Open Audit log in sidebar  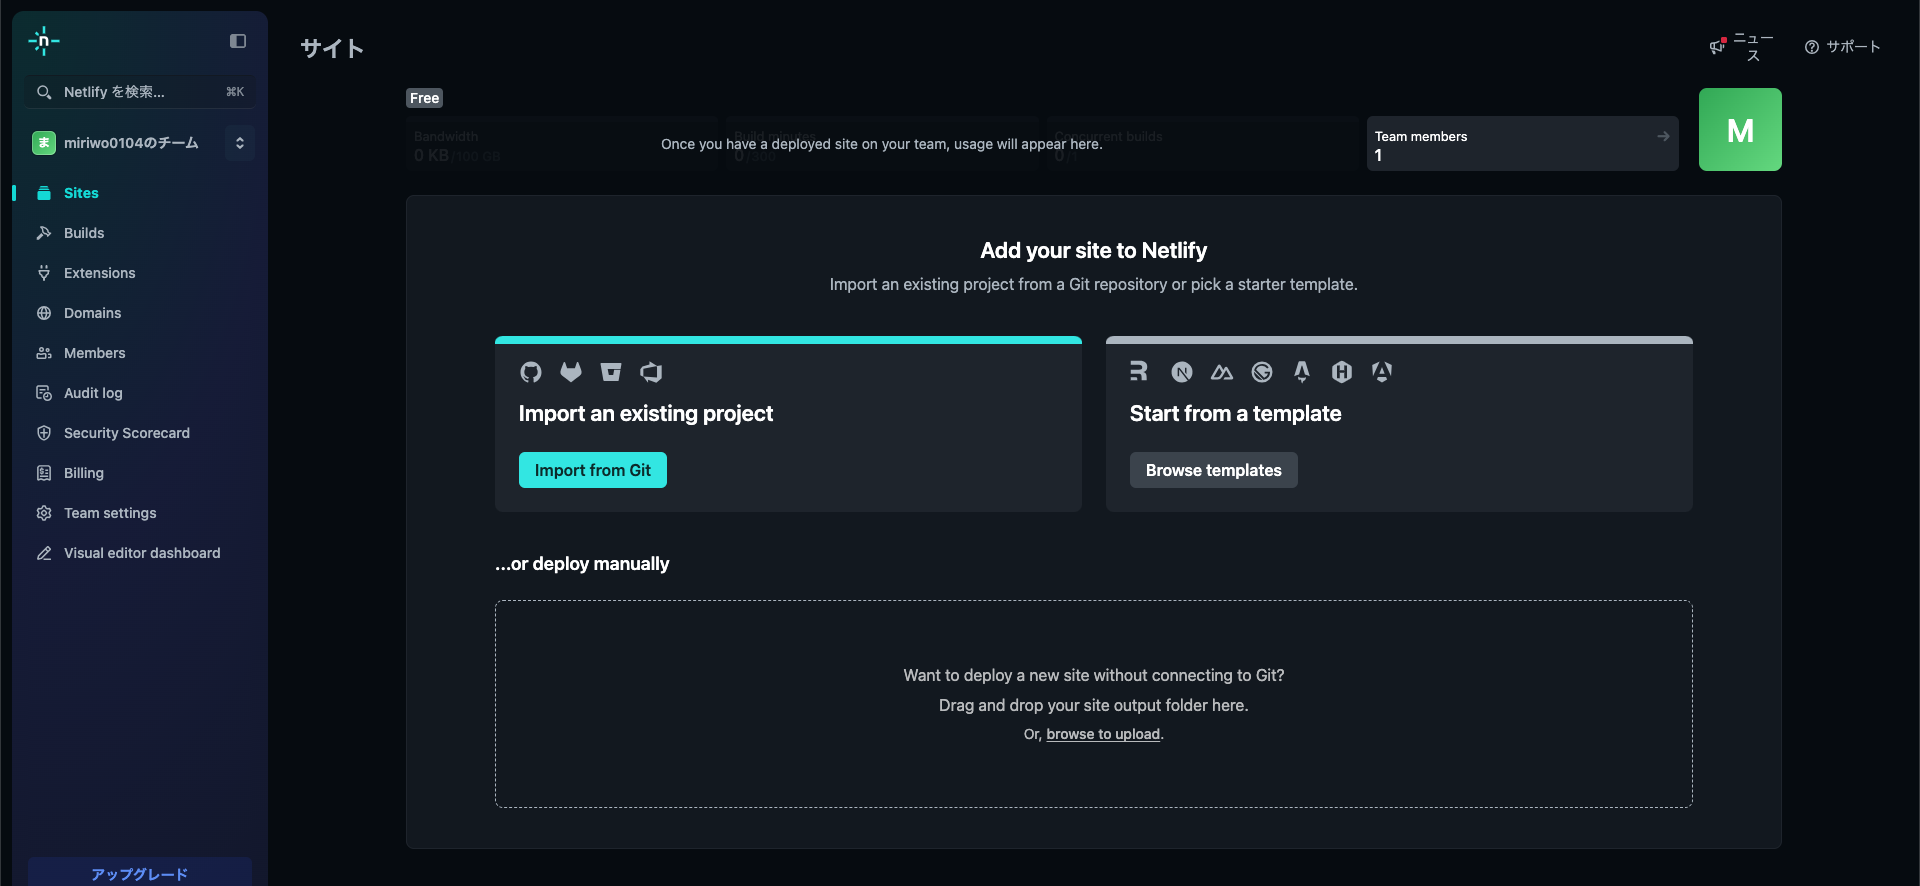click(140, 393)
